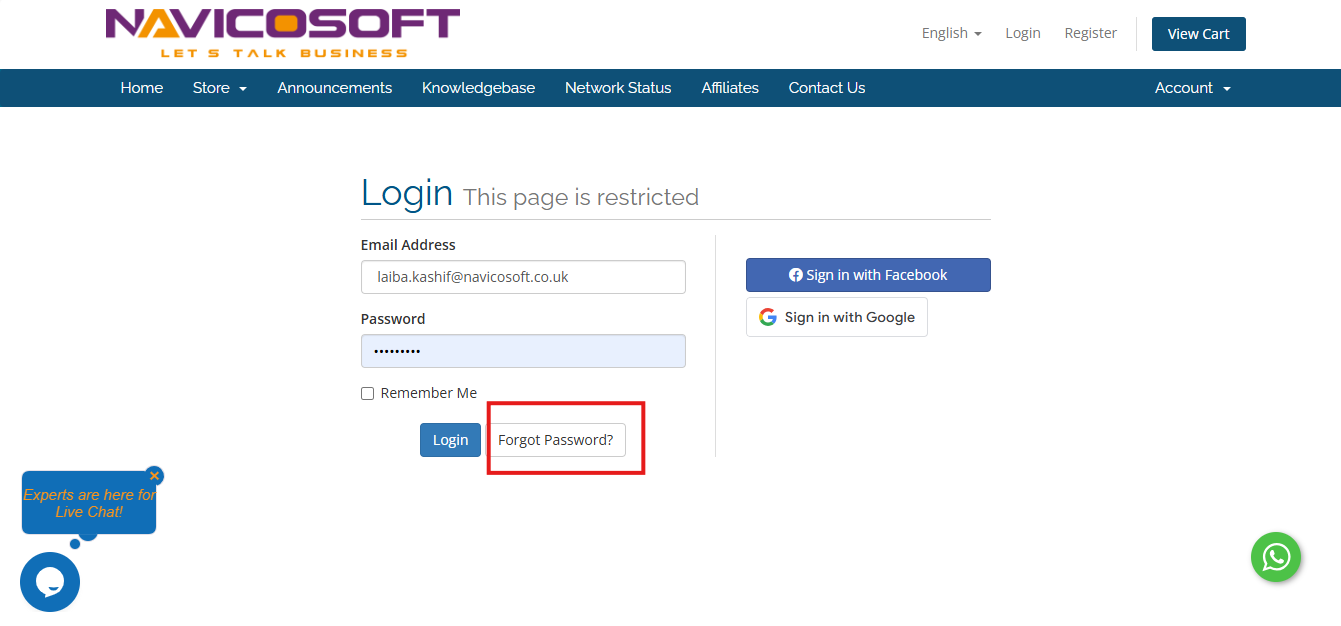Open the live chat bubble icon

(50, 582)
